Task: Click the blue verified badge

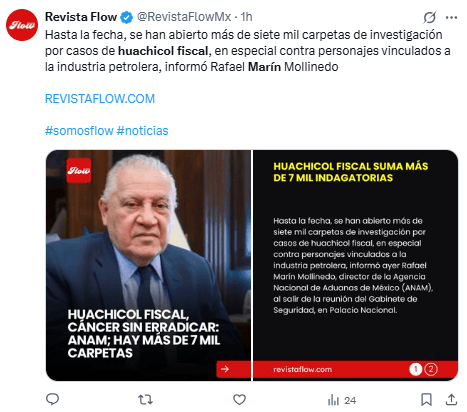Action: click(x=126, y=17)
